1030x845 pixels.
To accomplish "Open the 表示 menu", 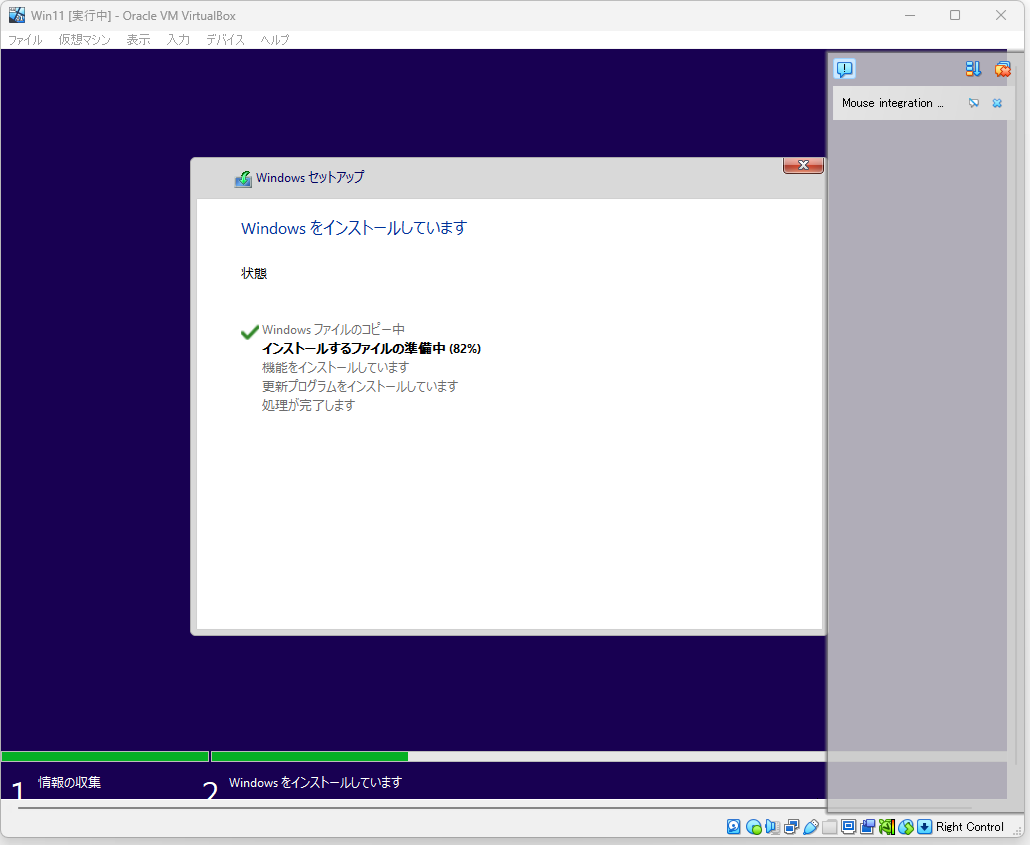I will tap(139, 40).
